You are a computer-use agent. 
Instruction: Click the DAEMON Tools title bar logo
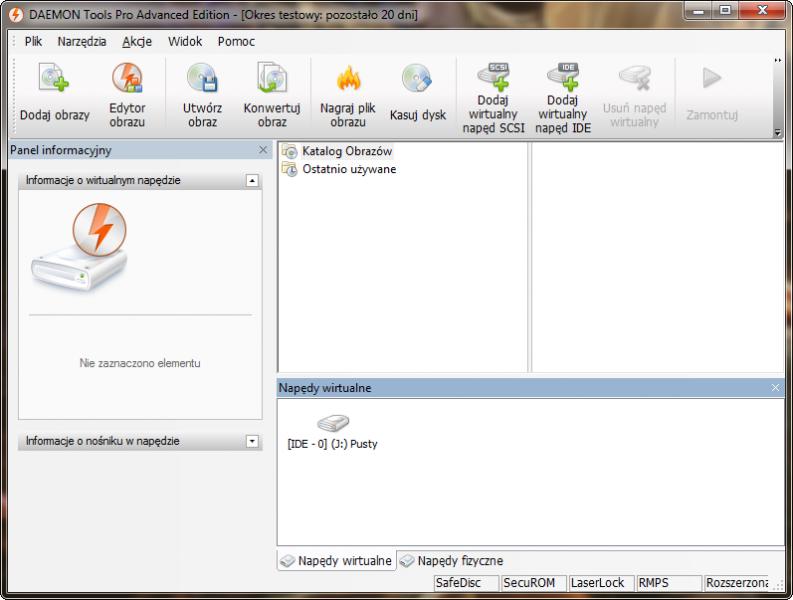(16, 15)
